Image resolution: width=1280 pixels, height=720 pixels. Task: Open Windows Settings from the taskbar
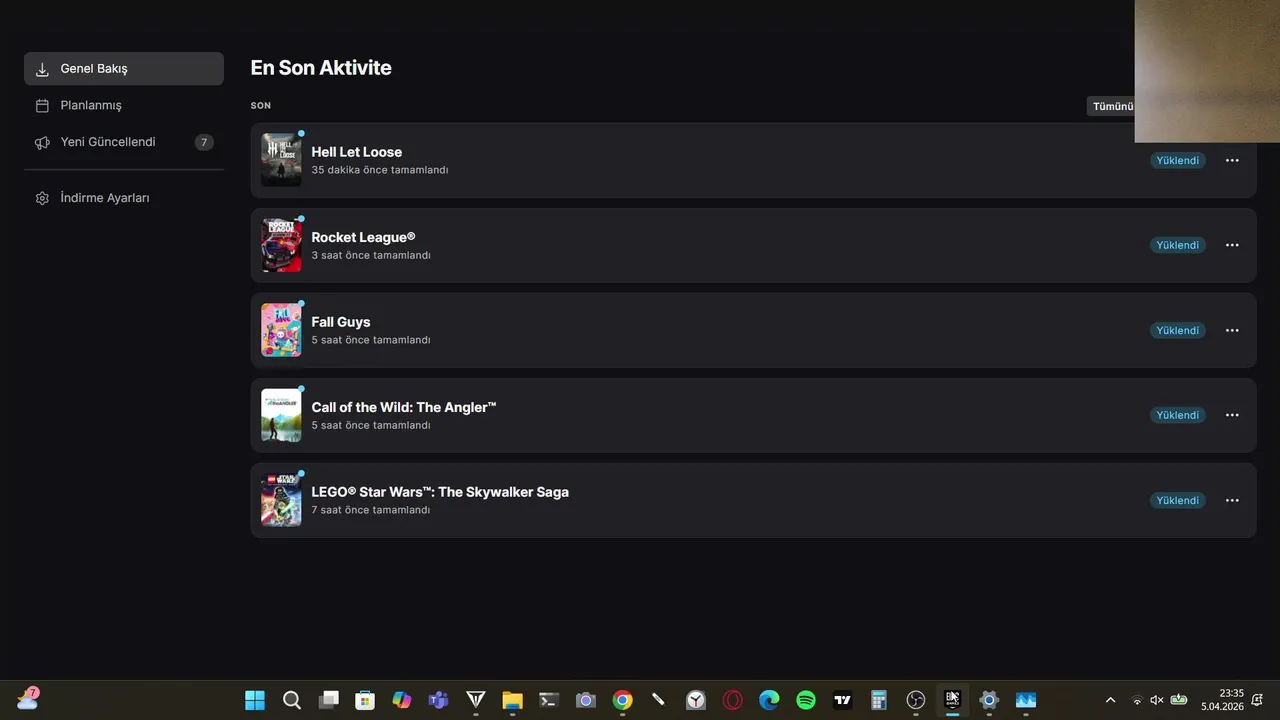point(989,700)
